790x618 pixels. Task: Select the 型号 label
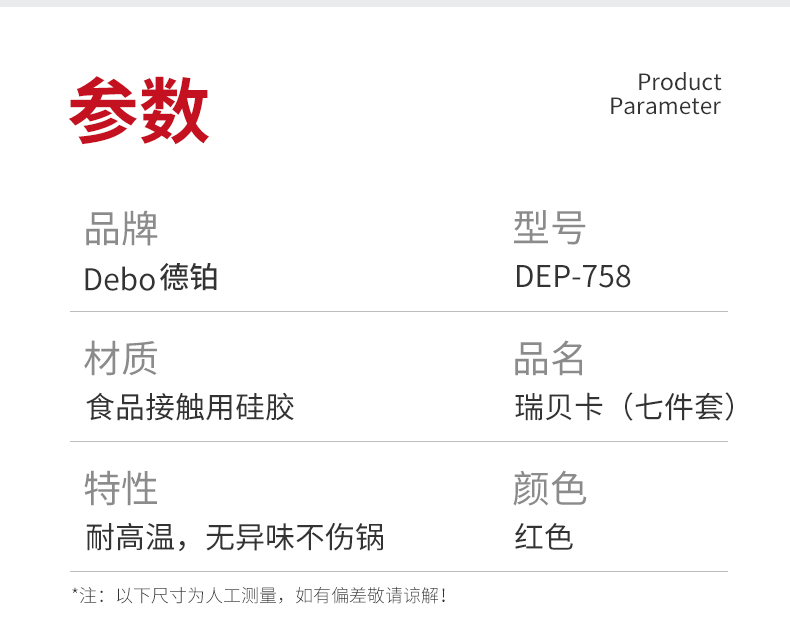tap(549, 229)
